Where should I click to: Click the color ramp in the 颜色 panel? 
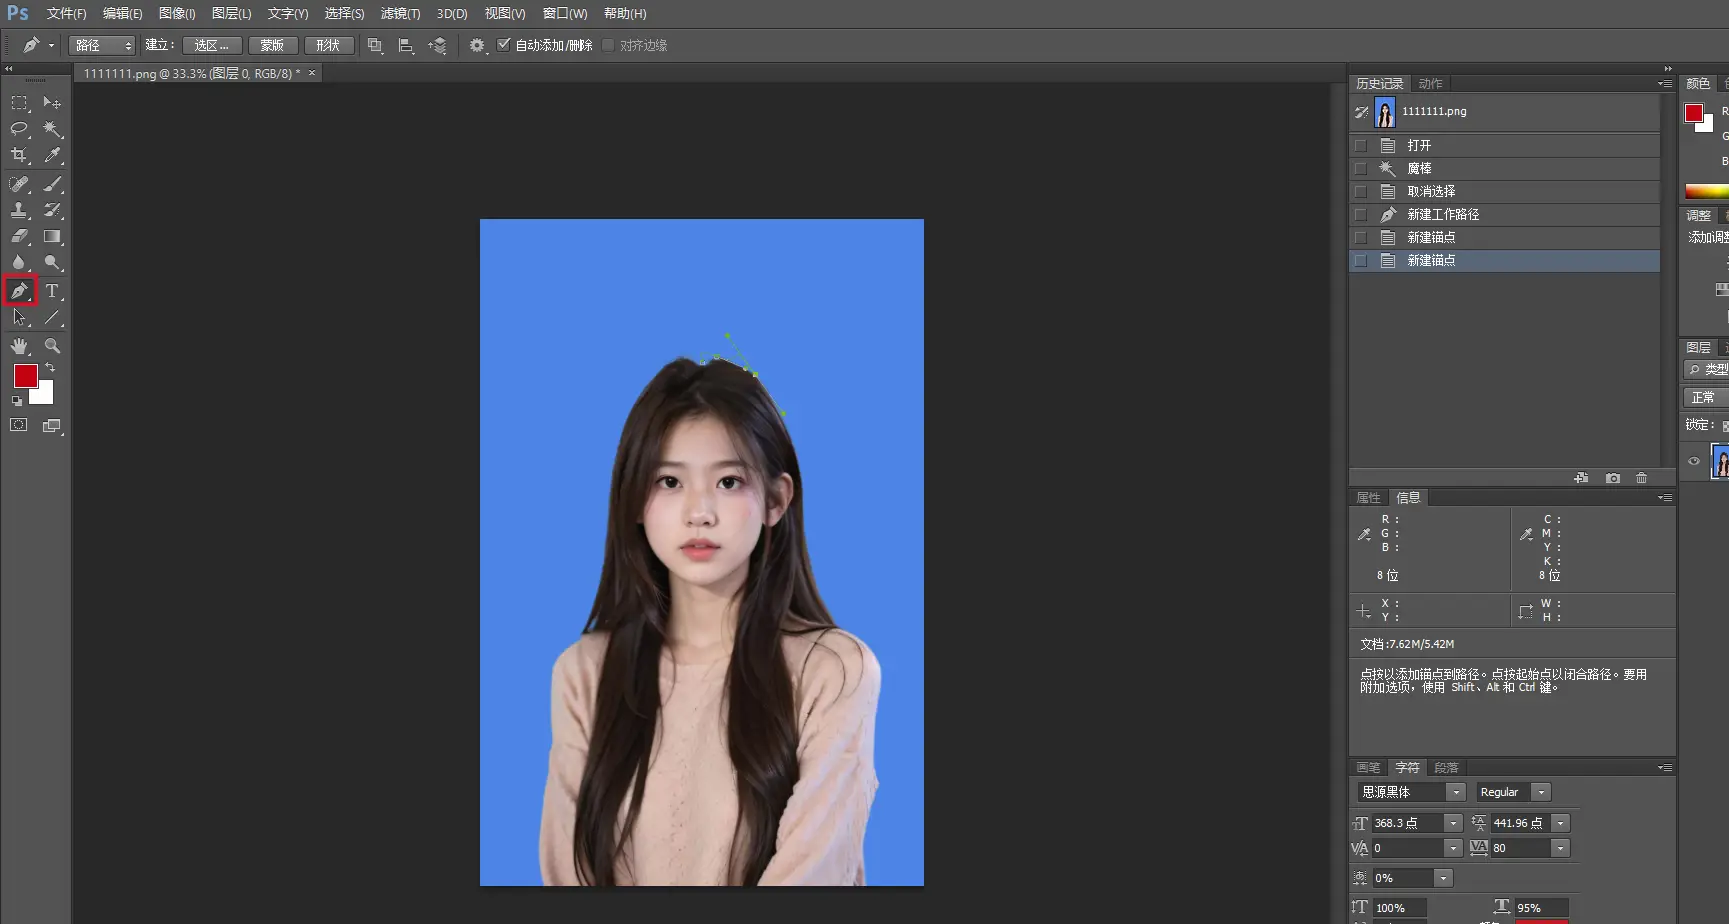(x=1706, y=191)
